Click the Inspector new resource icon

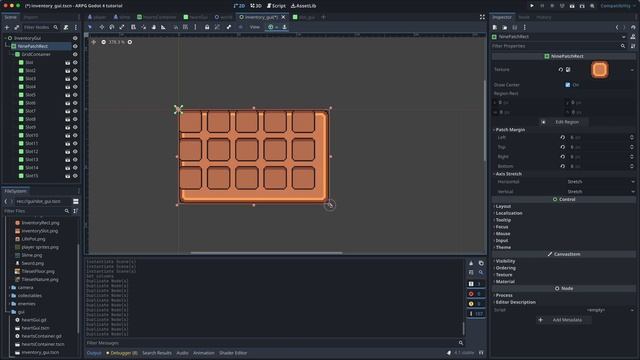point(495,27)
